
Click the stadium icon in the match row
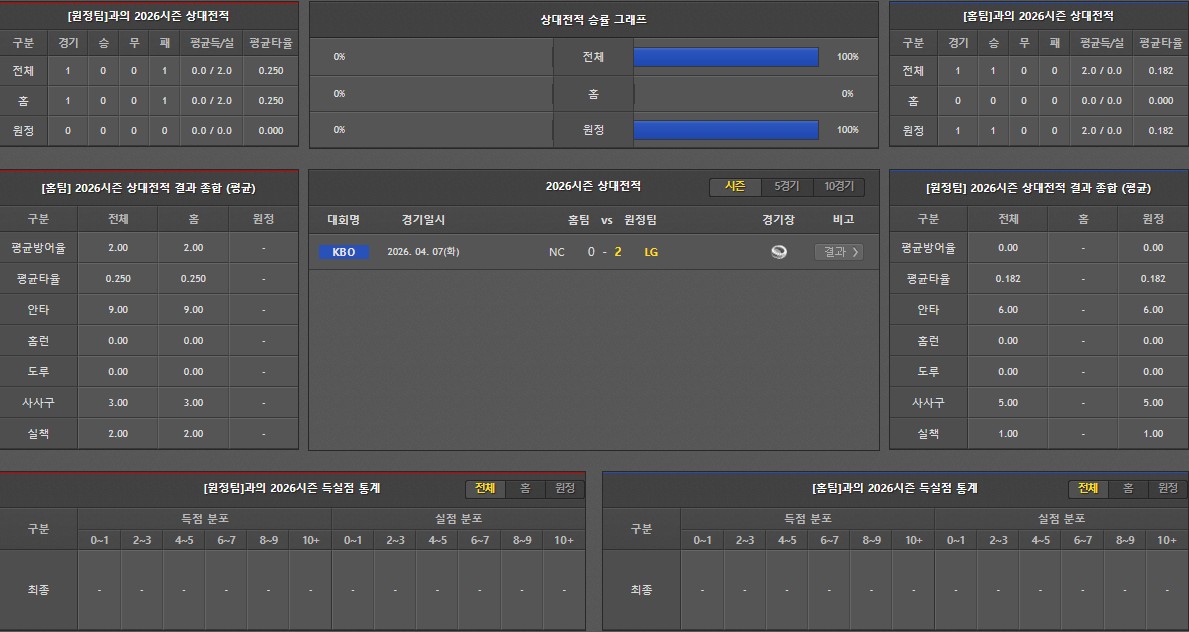point(779,252)
